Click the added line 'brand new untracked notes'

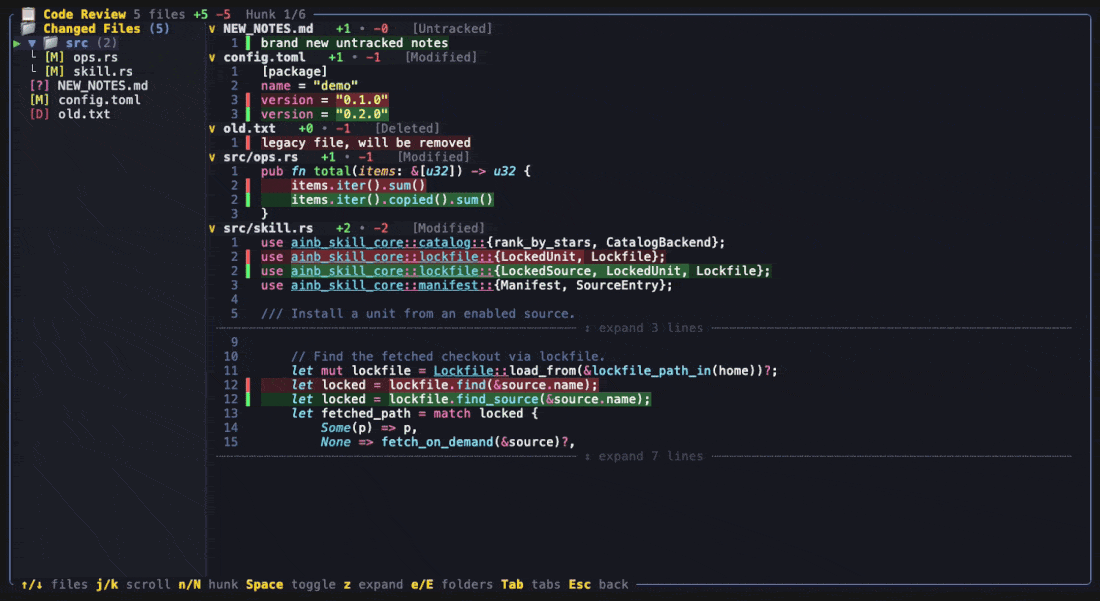[x=354, y=43]
